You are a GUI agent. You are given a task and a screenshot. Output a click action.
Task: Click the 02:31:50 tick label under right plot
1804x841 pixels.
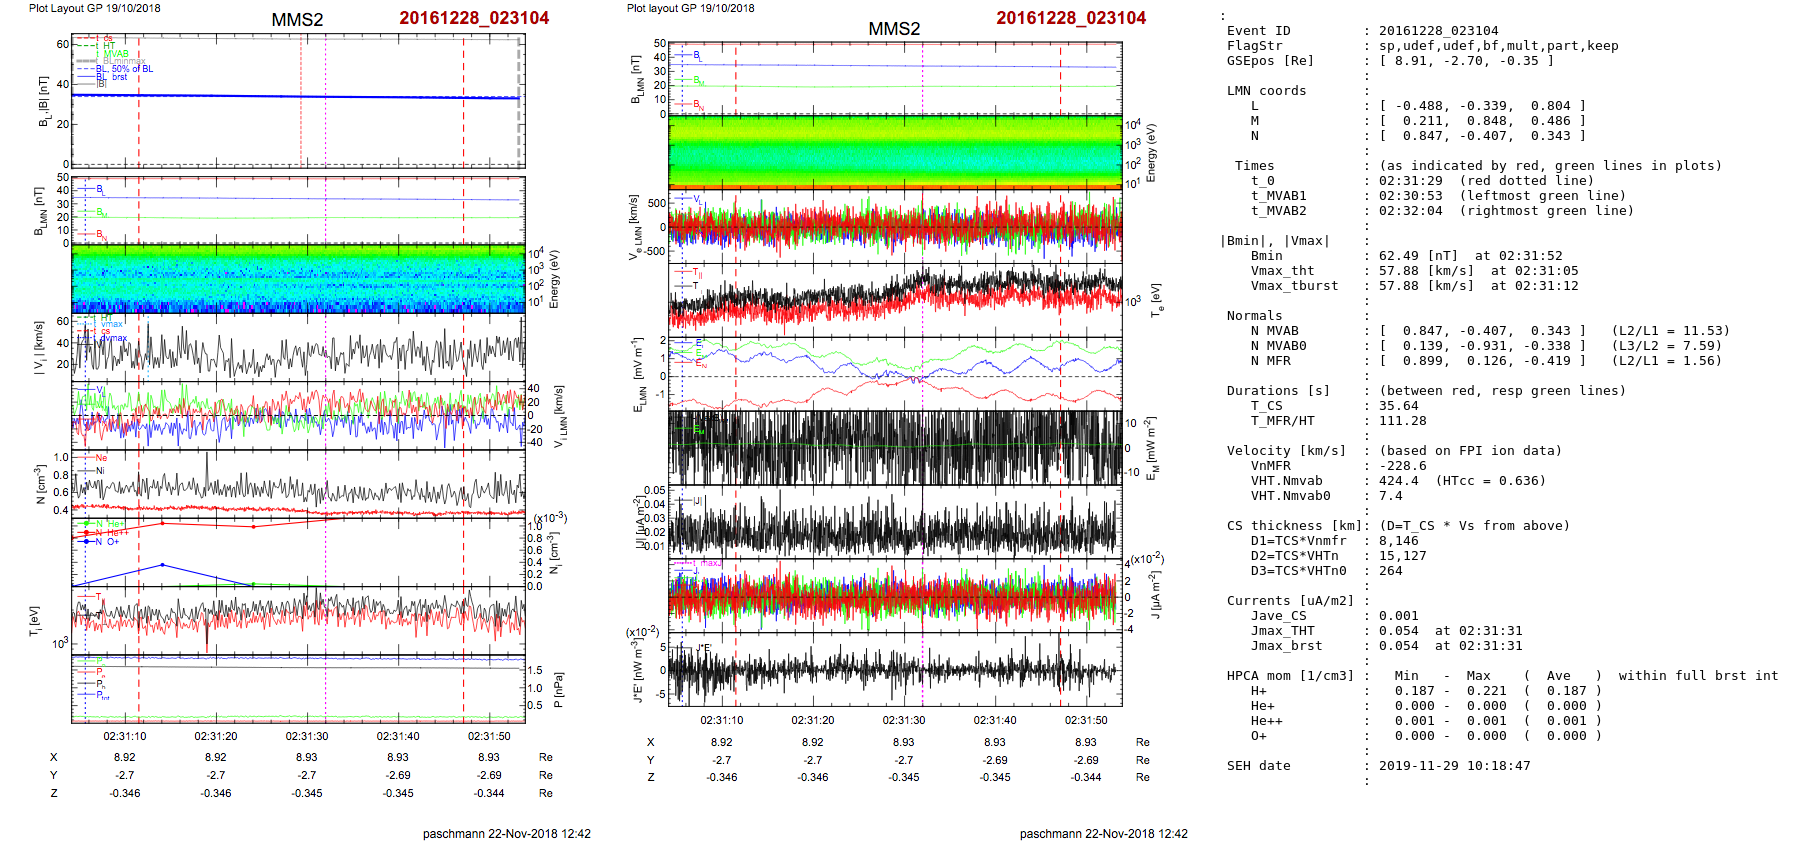point(1086,720)
